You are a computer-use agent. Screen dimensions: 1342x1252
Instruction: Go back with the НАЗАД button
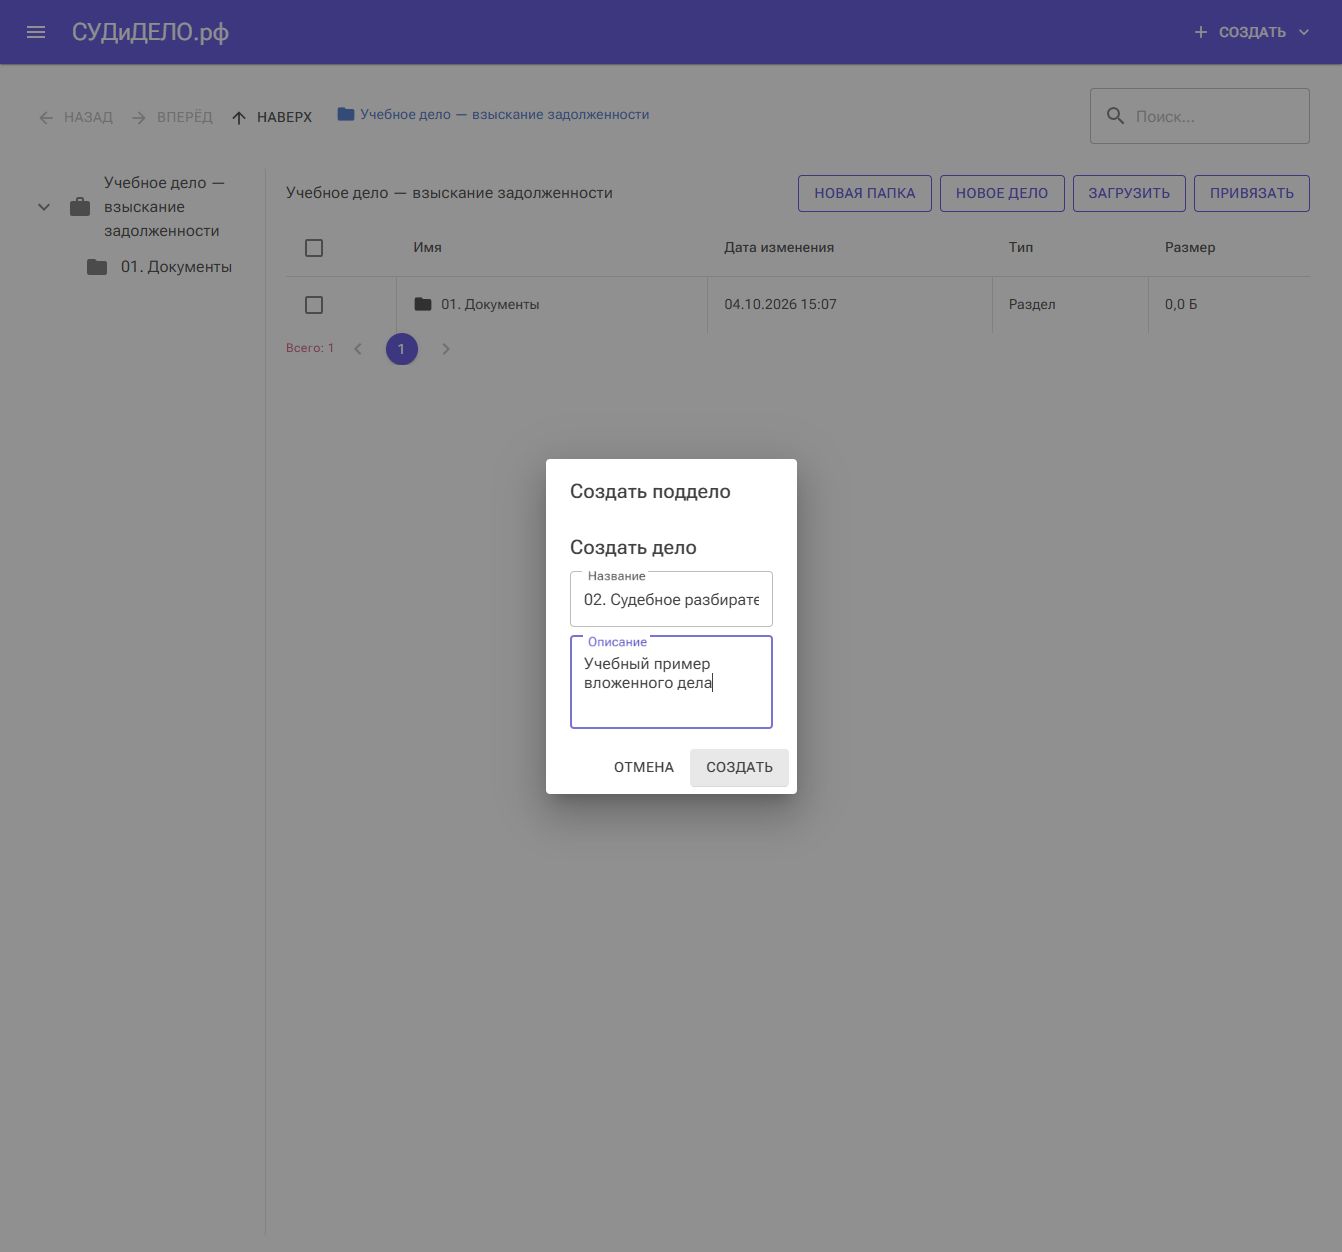tap(76, 117)
